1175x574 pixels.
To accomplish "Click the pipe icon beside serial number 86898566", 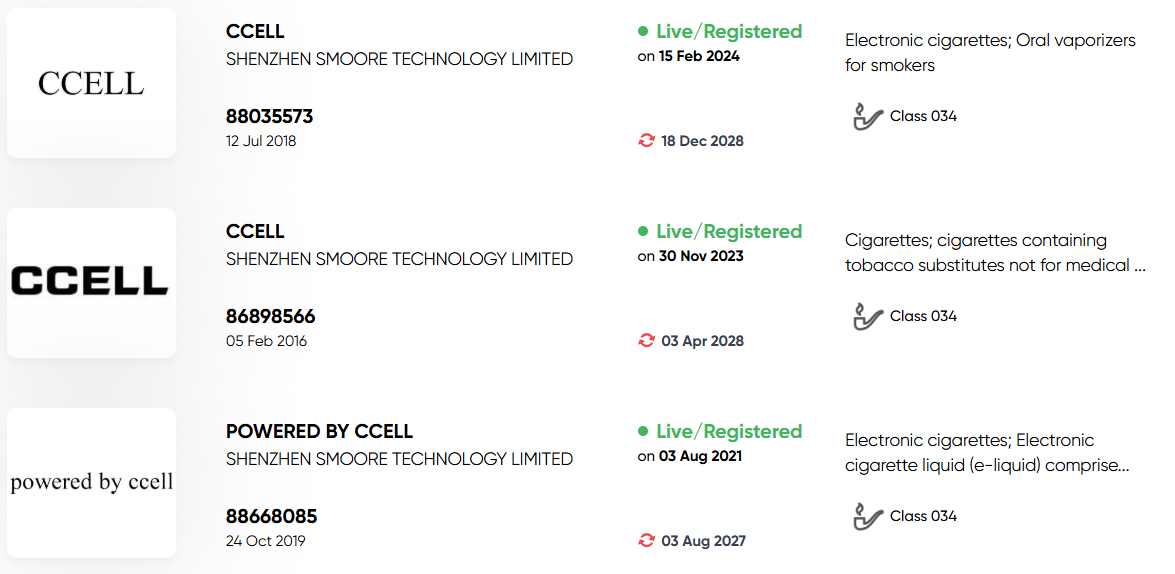I will click(x=869, y=316).
